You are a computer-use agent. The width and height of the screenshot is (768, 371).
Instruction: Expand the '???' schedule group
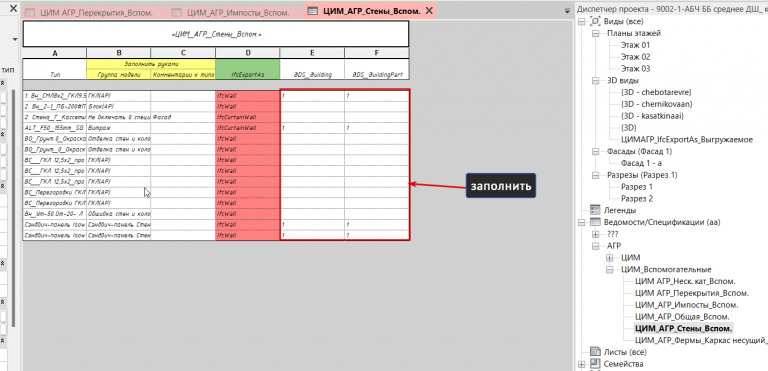tap(596, 234)
